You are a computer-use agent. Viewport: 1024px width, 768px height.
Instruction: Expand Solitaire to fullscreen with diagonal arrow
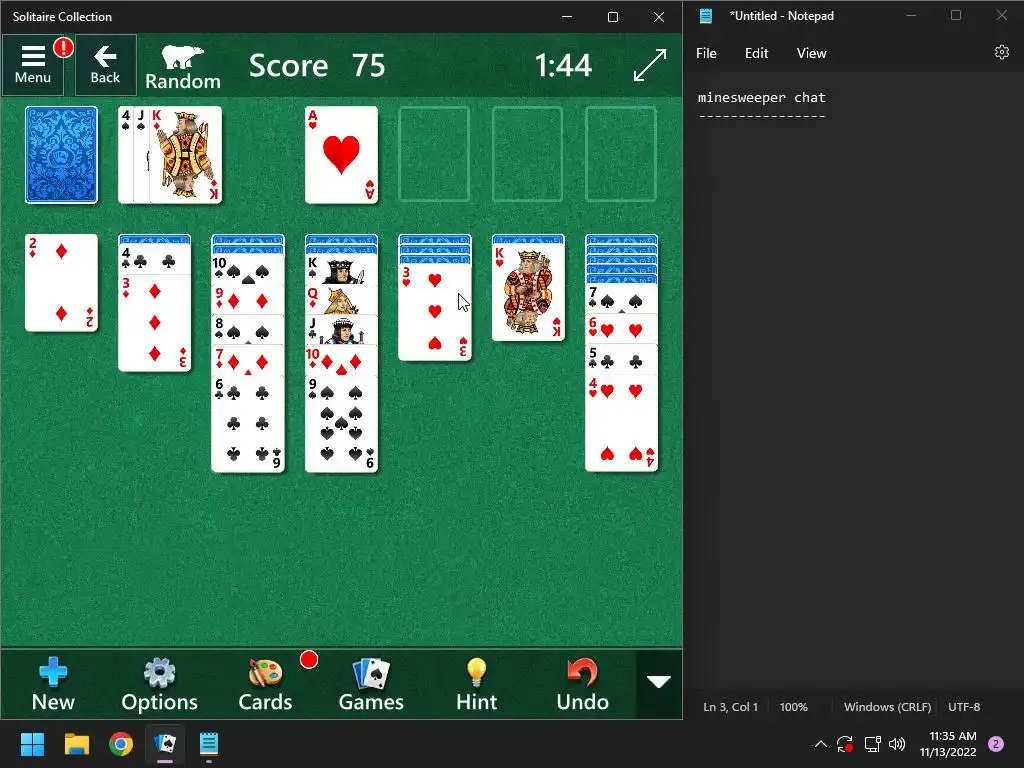click(650, 65)
